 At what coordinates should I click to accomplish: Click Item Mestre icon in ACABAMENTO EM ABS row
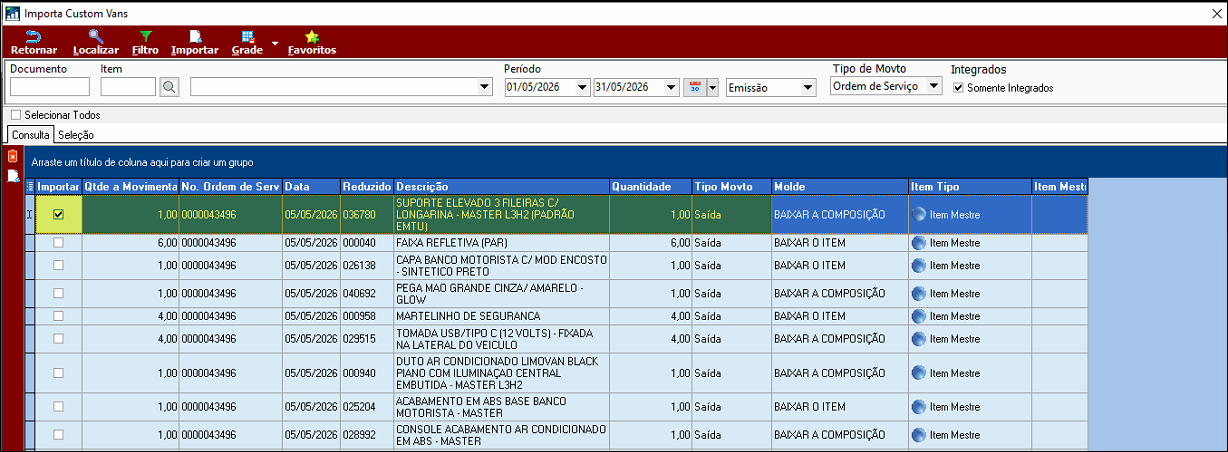(x=919, y=407)
